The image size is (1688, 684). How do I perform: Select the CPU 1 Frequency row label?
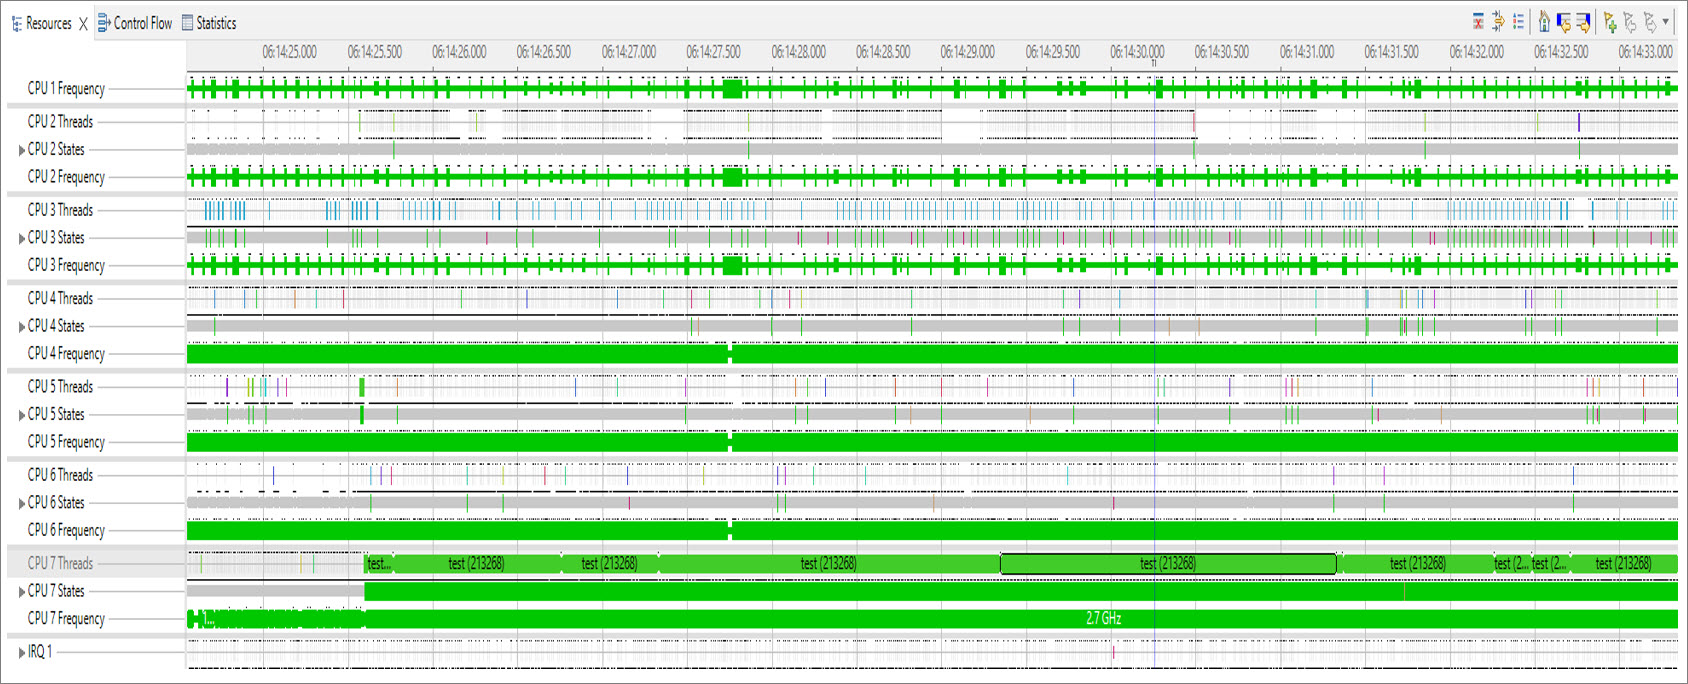[66, 89]
